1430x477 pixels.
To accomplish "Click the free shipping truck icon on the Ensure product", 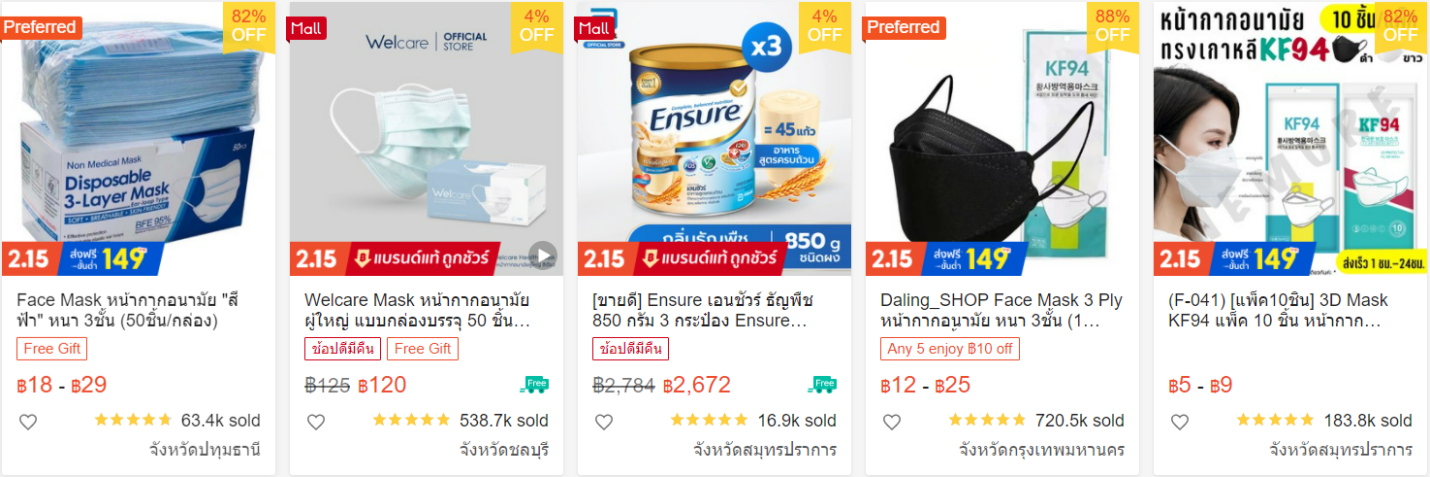I will [823, 385].
